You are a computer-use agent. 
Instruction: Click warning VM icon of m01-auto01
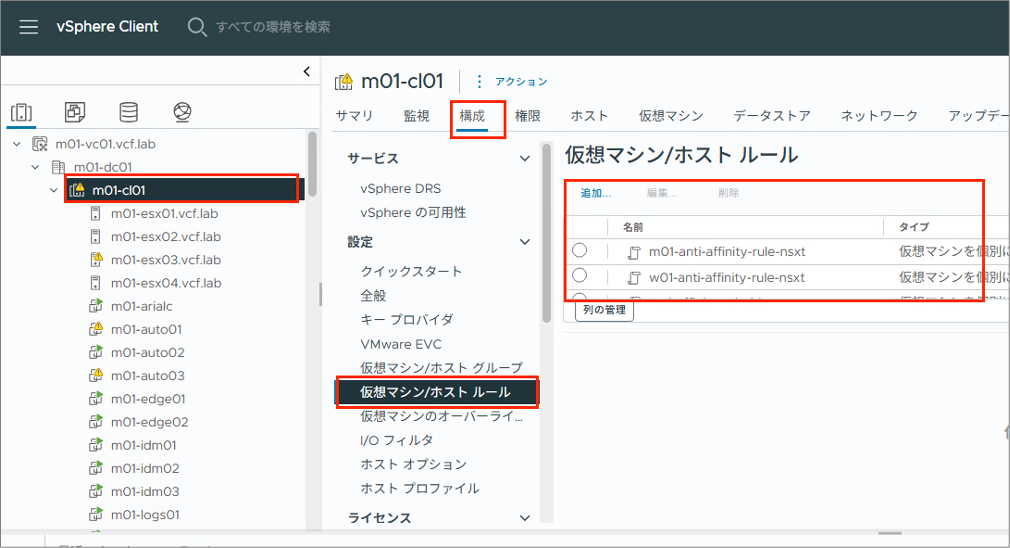coord(96,329)
